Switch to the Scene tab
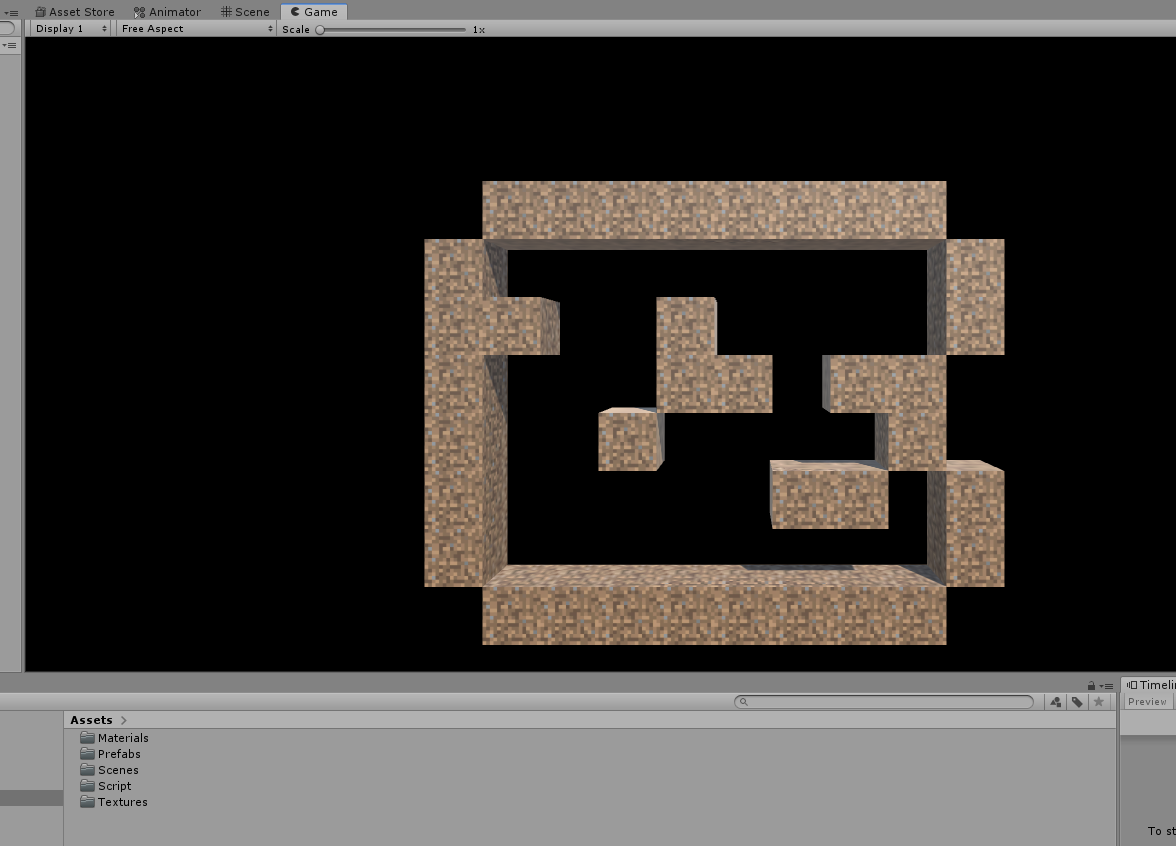Viewport: 1176px width, 846px height. pos(244,11)
